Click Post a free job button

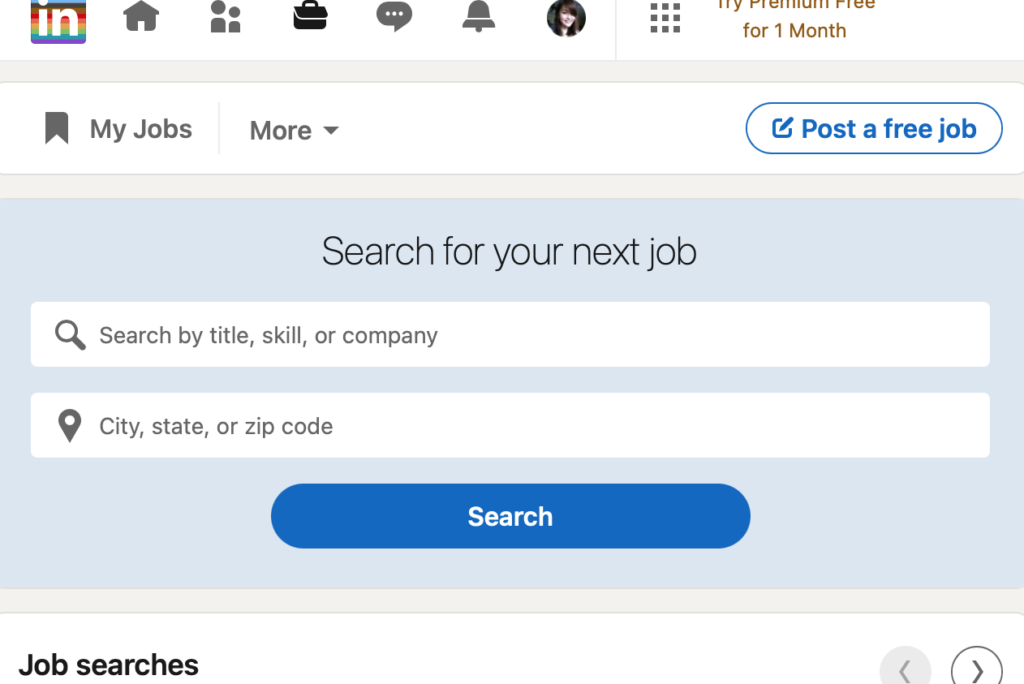point(874,129)
